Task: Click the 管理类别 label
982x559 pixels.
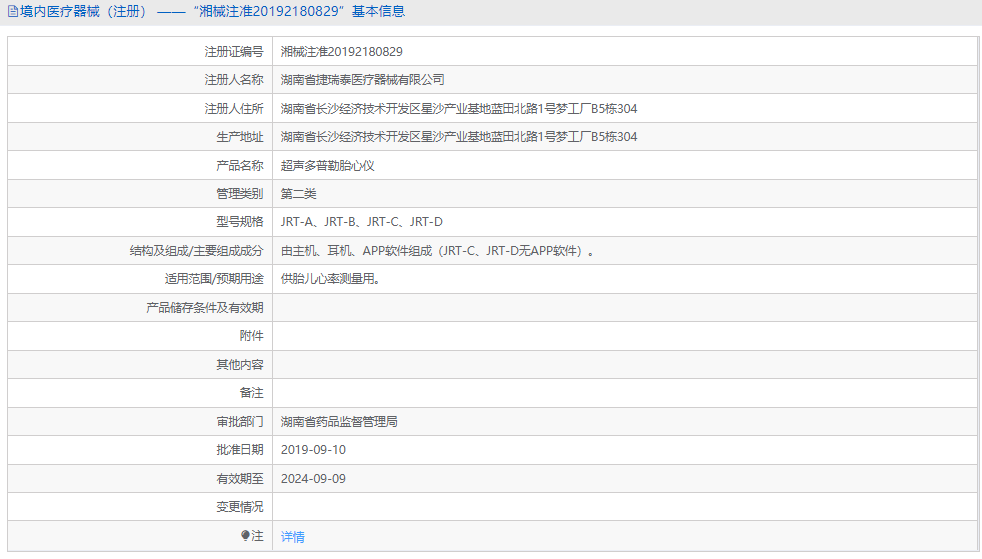Action: click(x=240, y=193)
